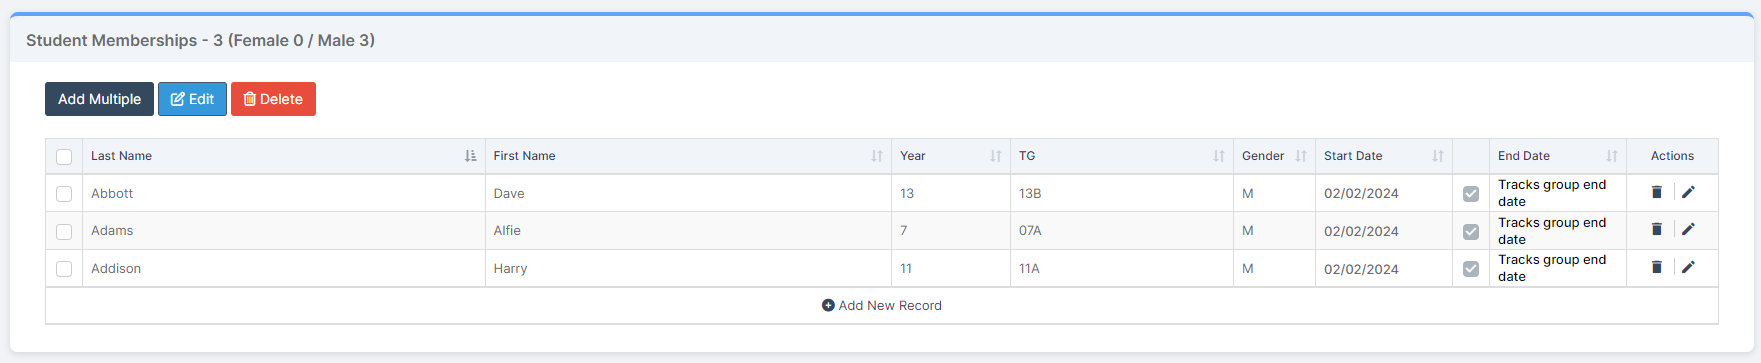Click the red Delete button
This screenshot has height=363, width=1761.
(273, 99)
